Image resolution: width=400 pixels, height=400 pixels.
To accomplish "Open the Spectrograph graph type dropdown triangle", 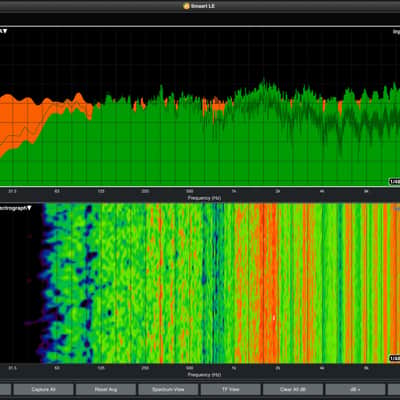I will point(29,208).
